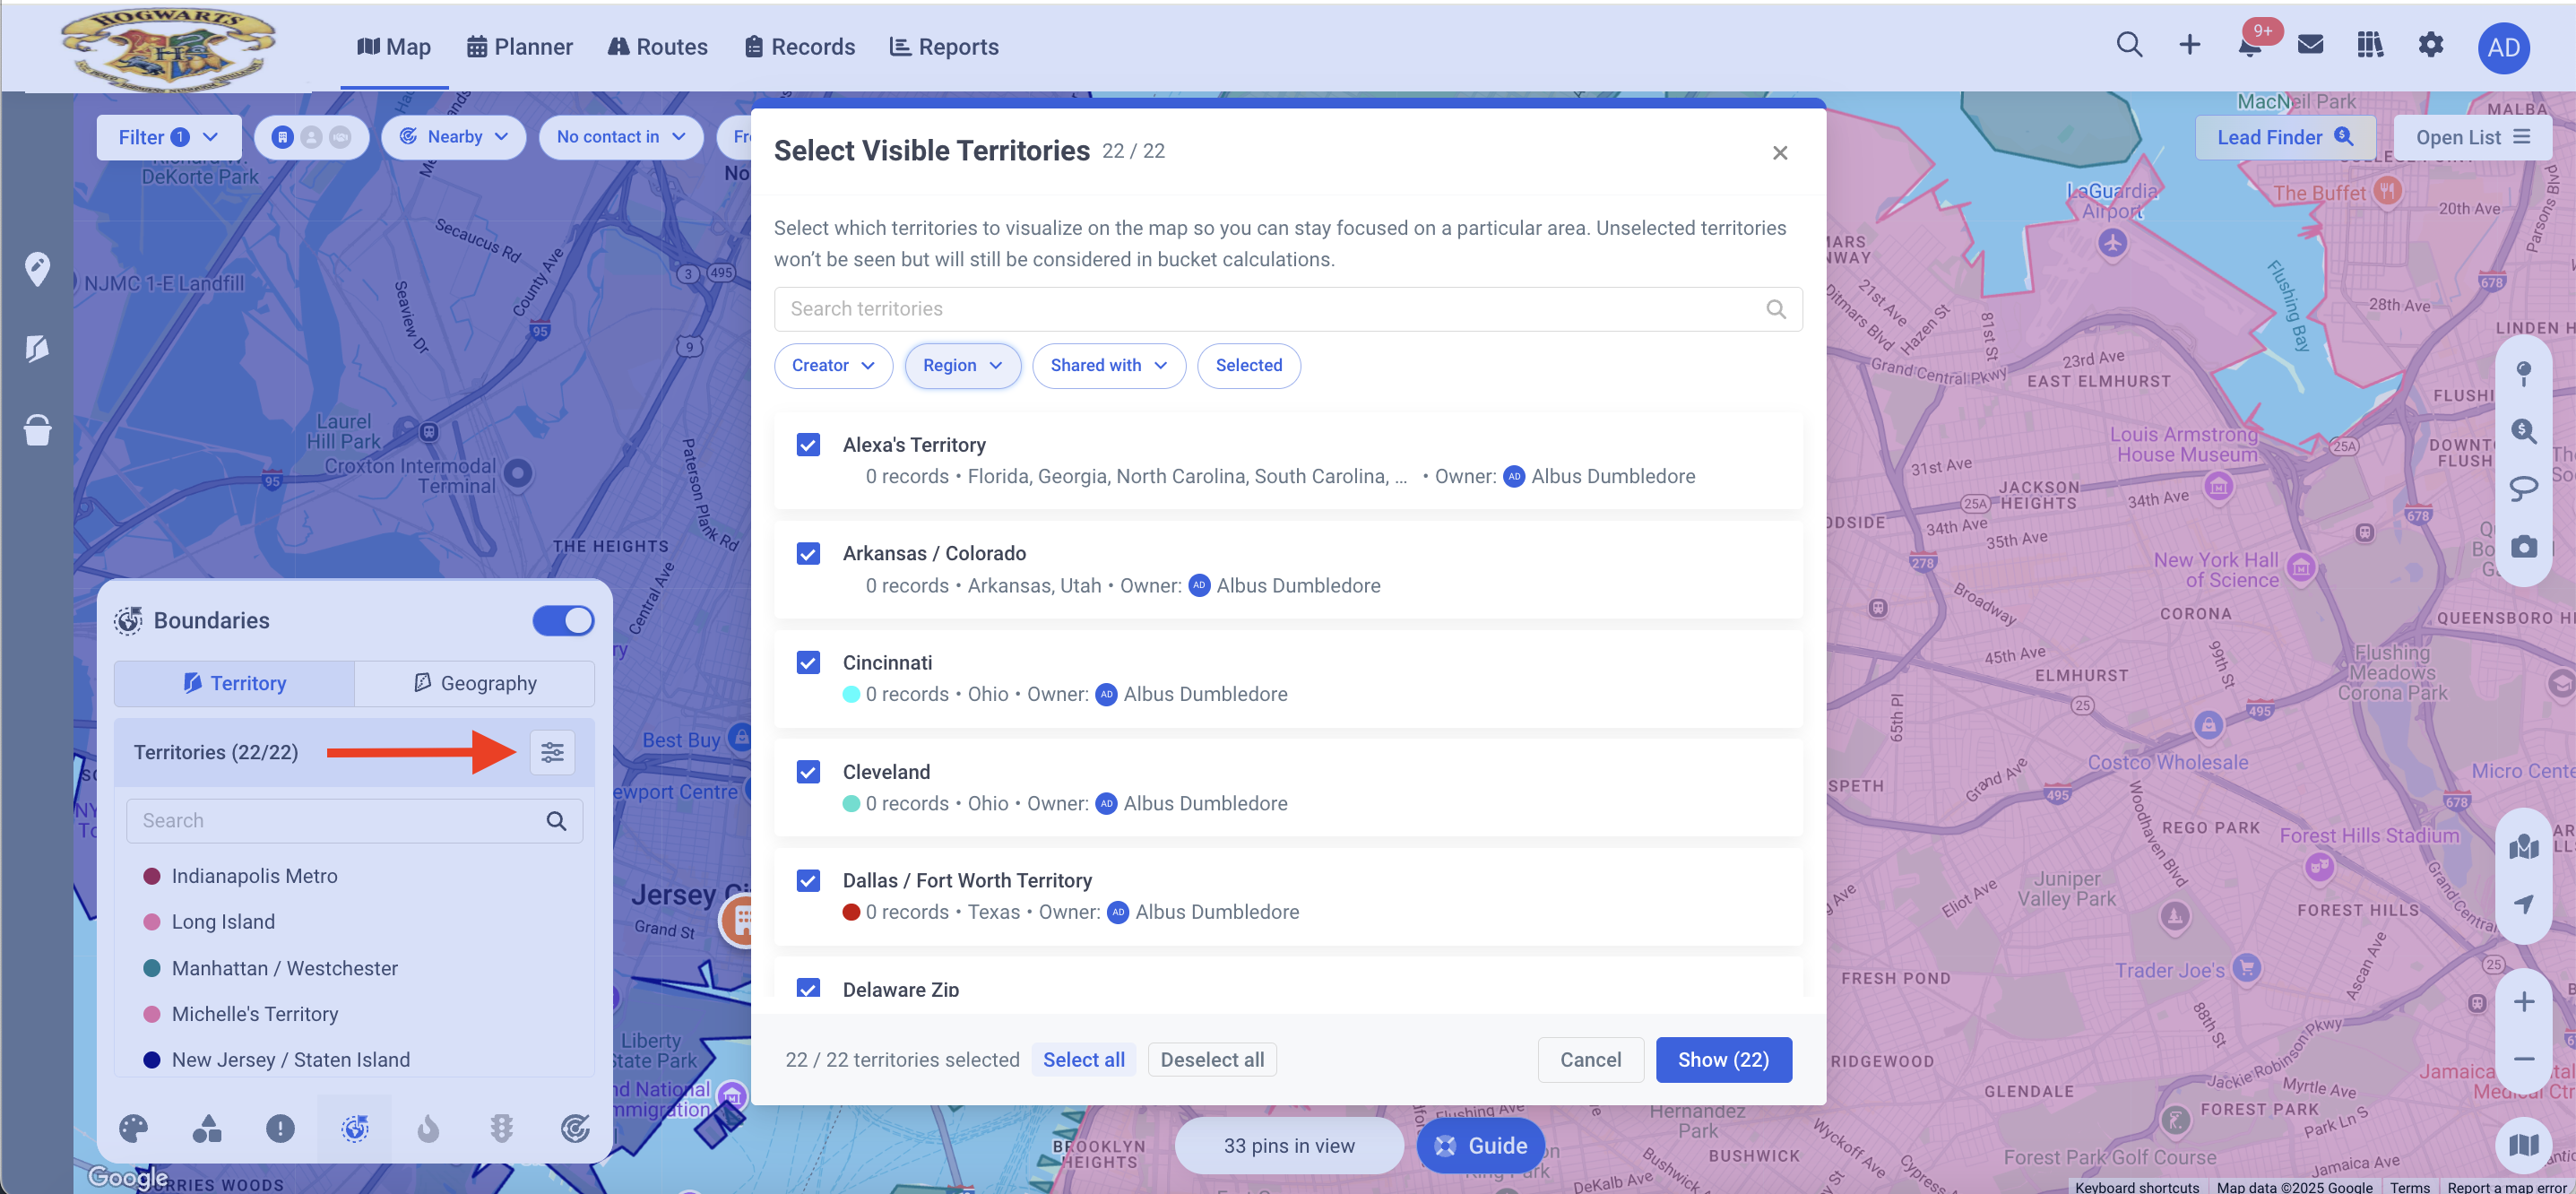Screen dimensions: 2576x1194
Task: Select the lasso tool on right toolbar
Action: tap(2523, 489)
